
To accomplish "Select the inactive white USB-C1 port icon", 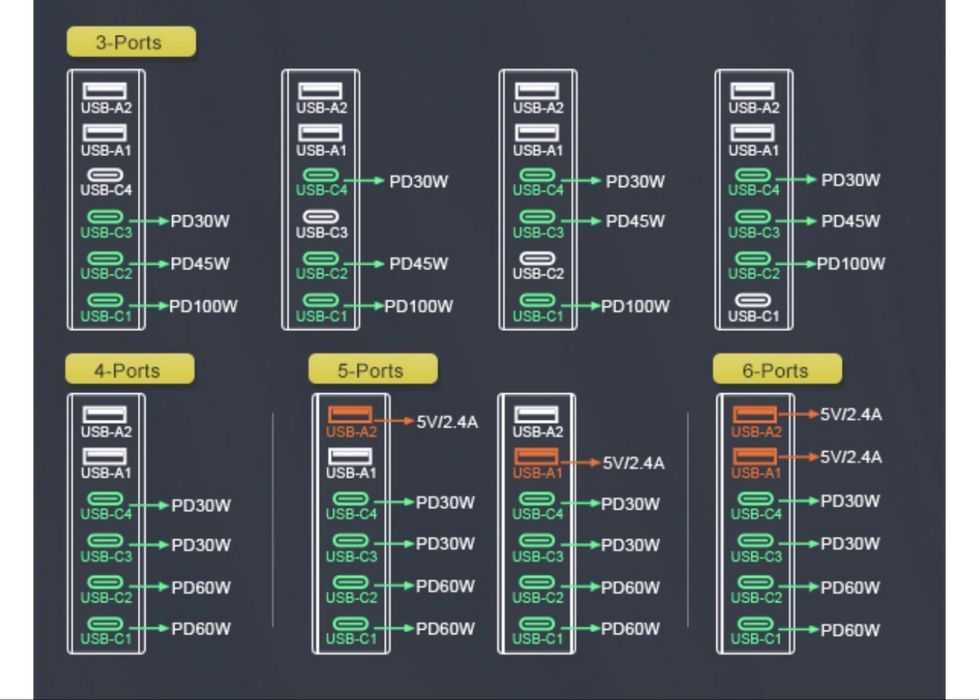I will pyautogui.click(x=753, y=300).
